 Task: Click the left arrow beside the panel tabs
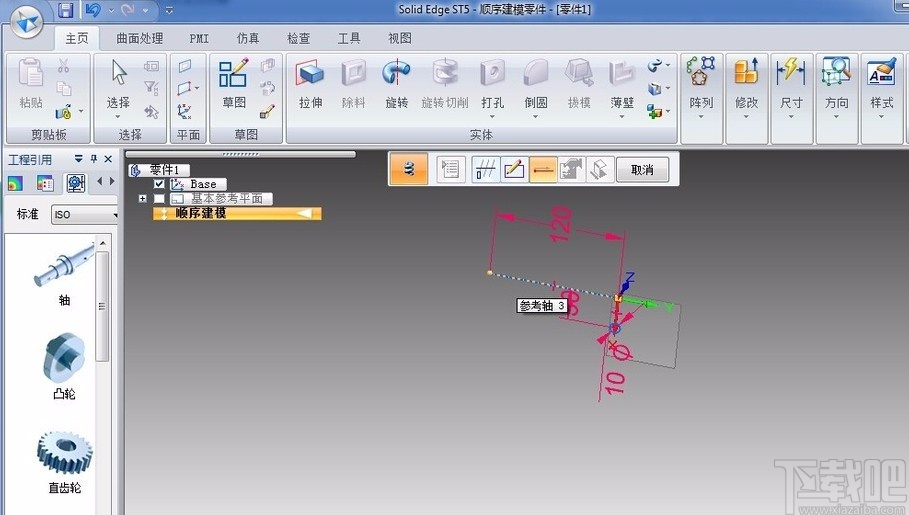[99, 182]
